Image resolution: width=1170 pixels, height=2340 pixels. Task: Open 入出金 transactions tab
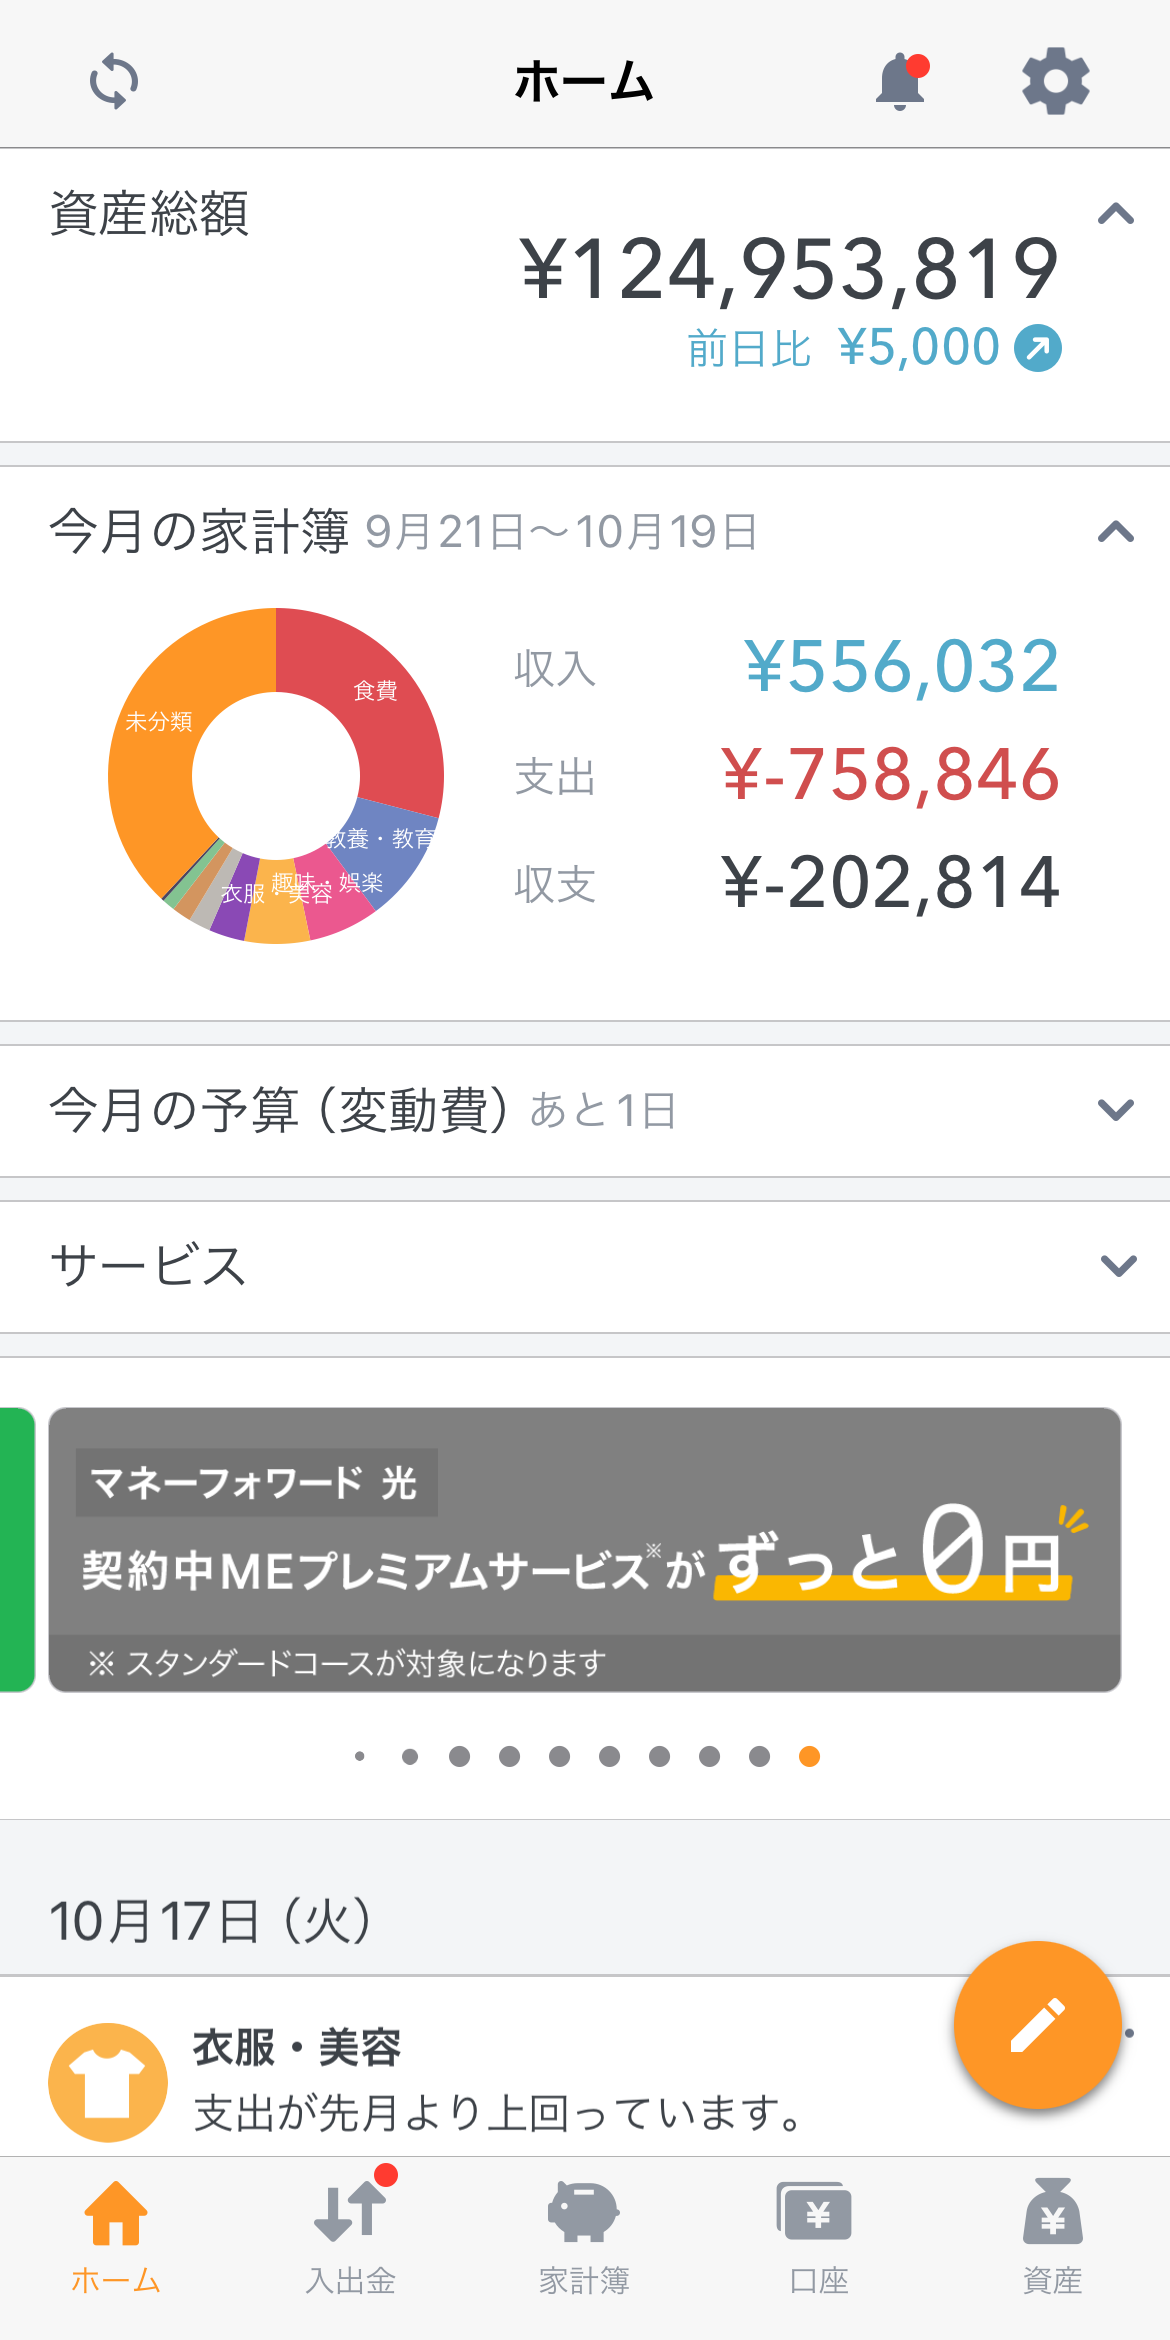pyautogui.click(x=350, y=2237)
